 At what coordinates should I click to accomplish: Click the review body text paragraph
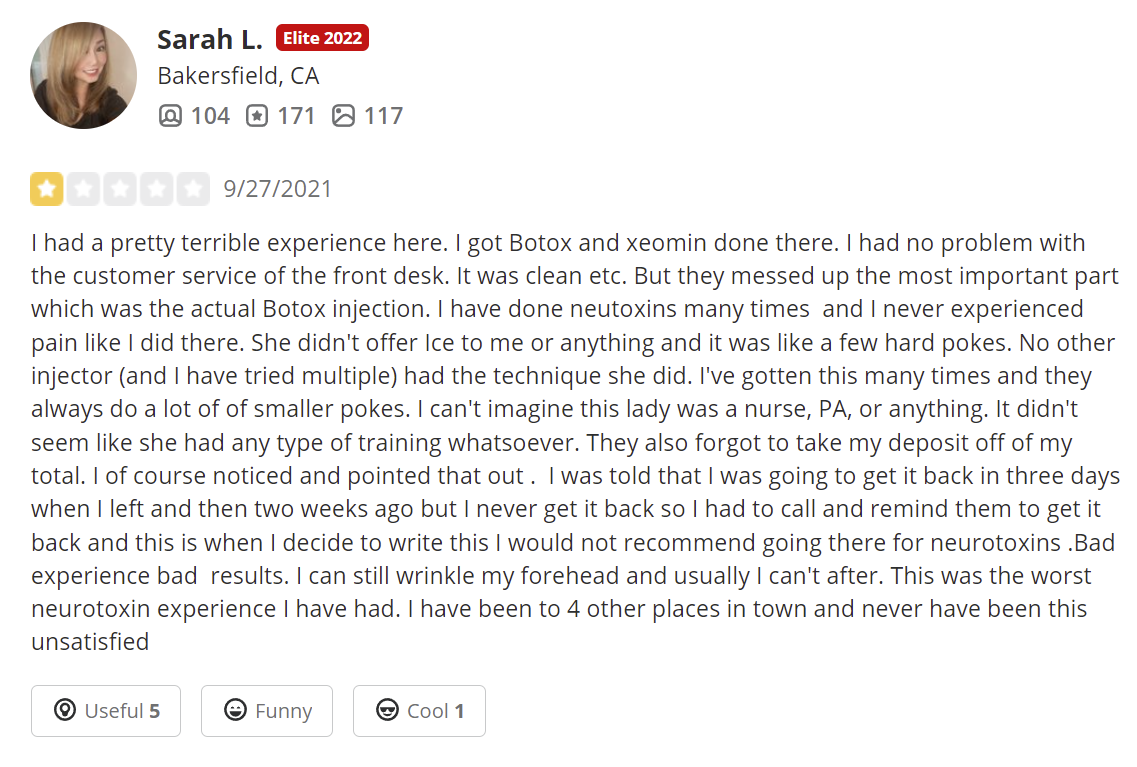tap(575, 442)
